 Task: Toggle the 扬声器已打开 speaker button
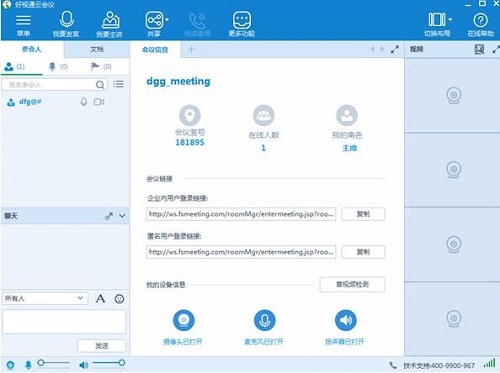pos(346,320)
